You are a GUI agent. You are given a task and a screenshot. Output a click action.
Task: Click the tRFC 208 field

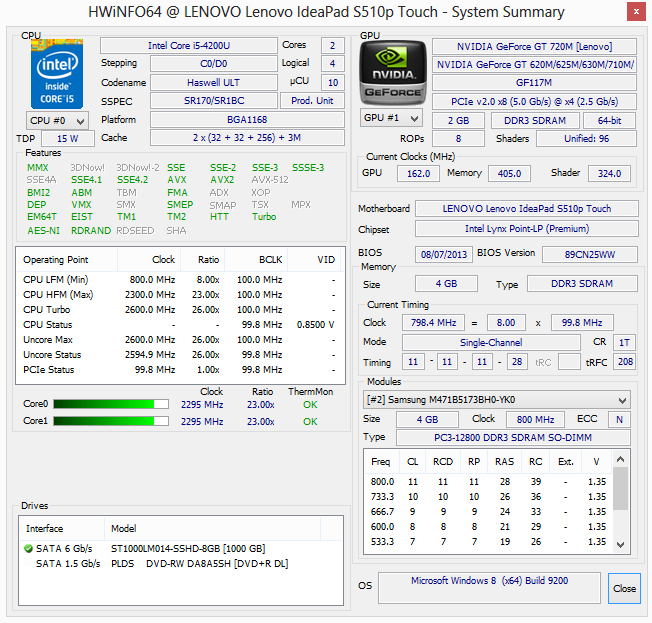[625, 362]
